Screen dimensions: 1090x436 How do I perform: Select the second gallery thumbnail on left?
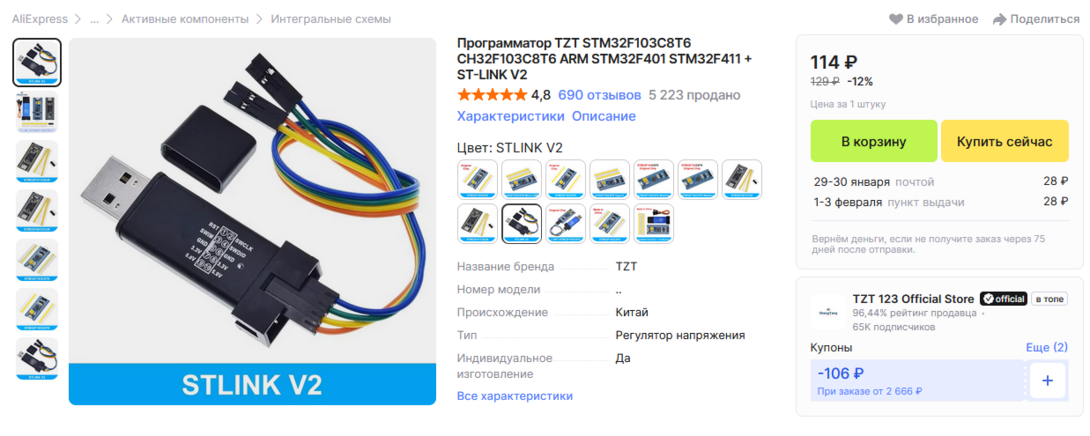coord(37,111)
